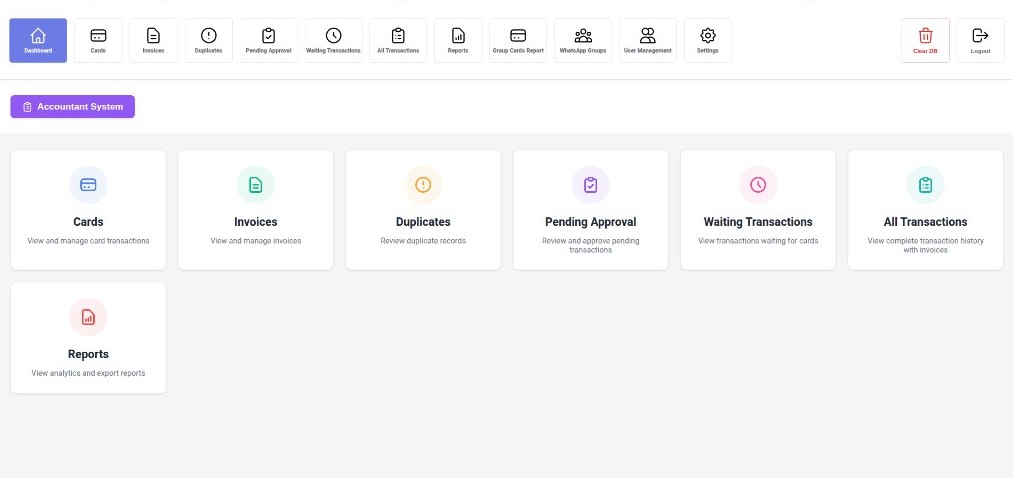Image resolution: width=1013 pixels, height=478 pixels.
Task: Click 'Review and approve pending transactions' text
Action: 590,245
